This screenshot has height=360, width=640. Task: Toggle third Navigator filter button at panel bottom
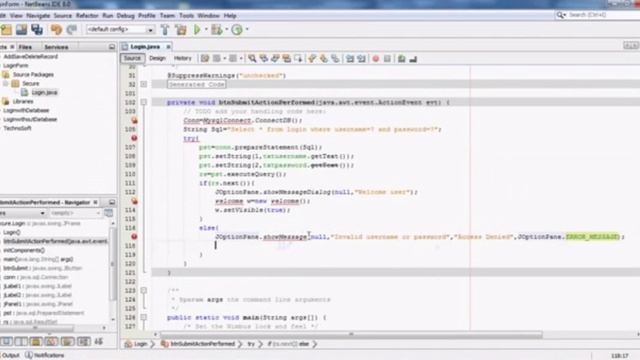click(36, 341)
